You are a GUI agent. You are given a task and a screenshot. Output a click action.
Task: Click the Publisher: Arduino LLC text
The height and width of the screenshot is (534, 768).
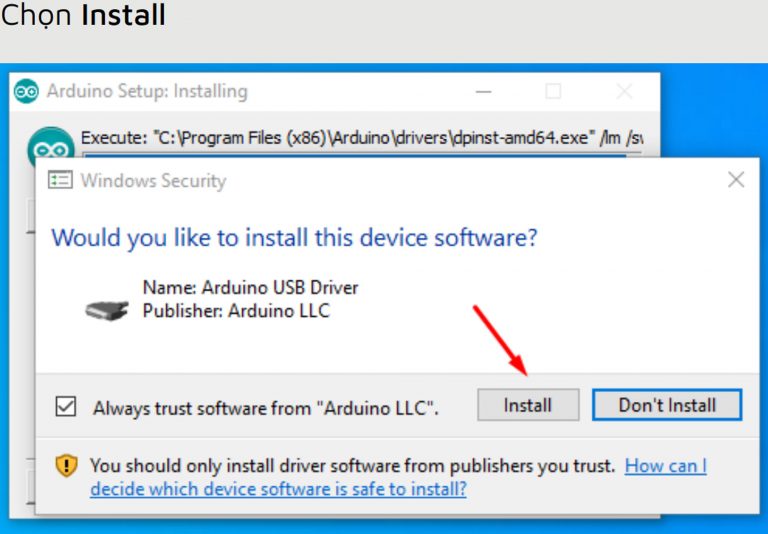236,311
